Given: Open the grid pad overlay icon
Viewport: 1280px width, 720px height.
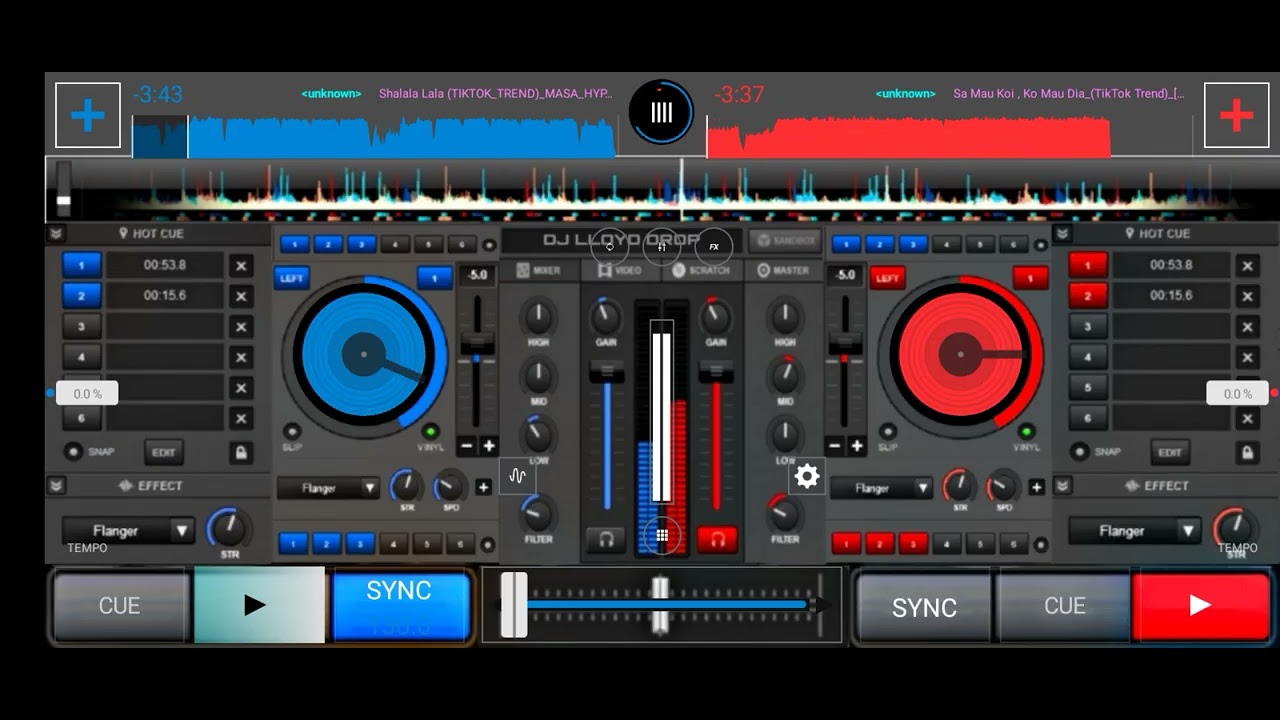Looking at the screenshot, I should point(661,535).
